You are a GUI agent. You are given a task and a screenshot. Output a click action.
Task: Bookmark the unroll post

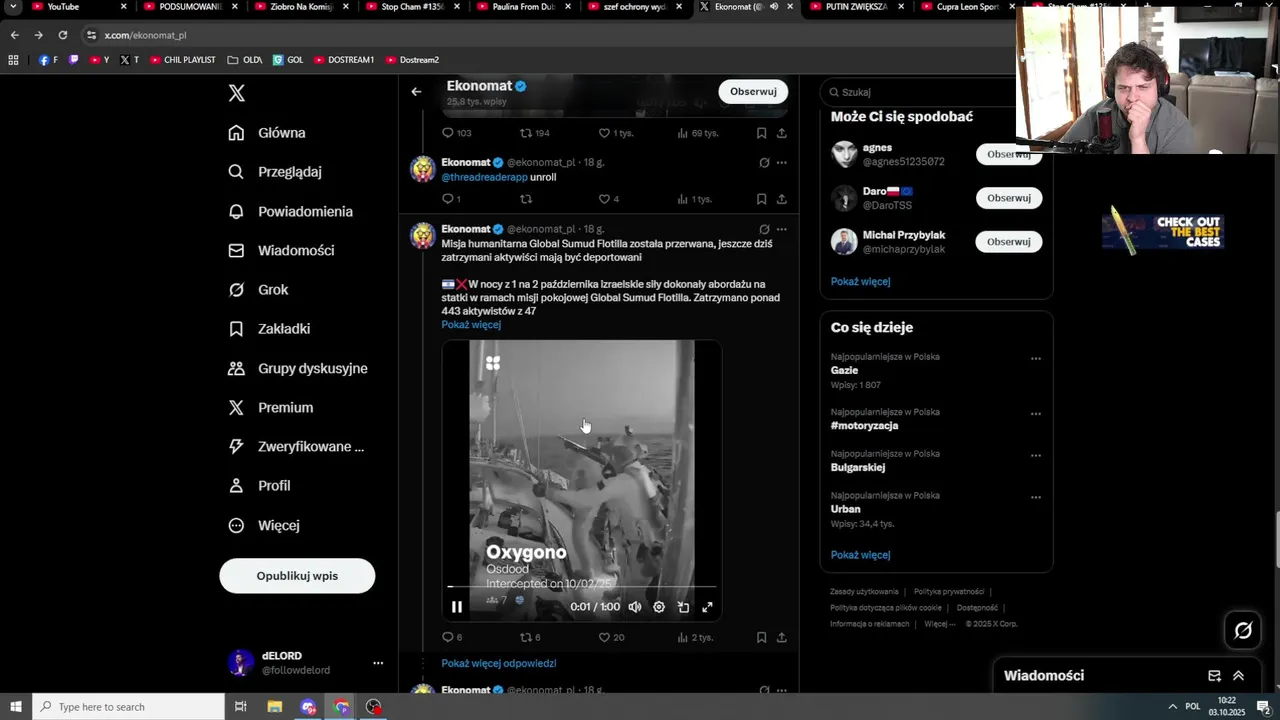[761, 199]
